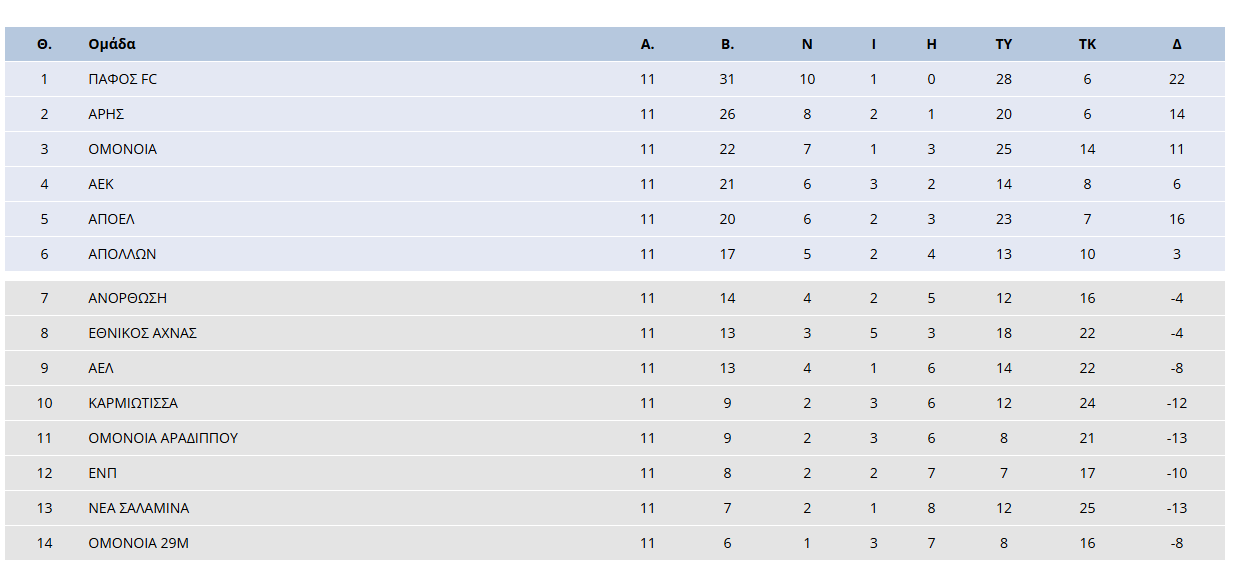The width and height of the screenshot is (1234, 583).
Task: Select the ΑΠΟΕΛ team entry
Action: tap(111, 219)
